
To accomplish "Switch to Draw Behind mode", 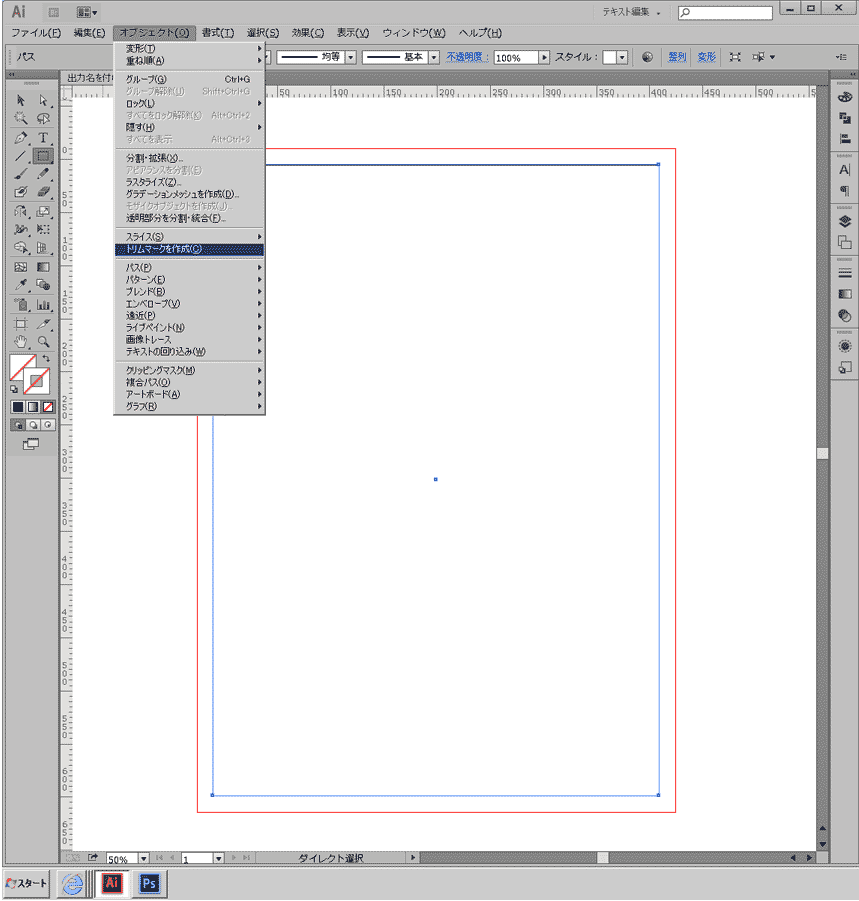I will 32,424.
